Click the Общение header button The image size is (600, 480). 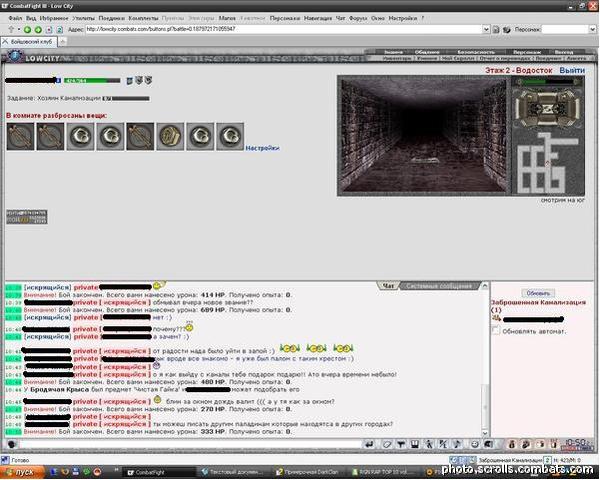427,52
